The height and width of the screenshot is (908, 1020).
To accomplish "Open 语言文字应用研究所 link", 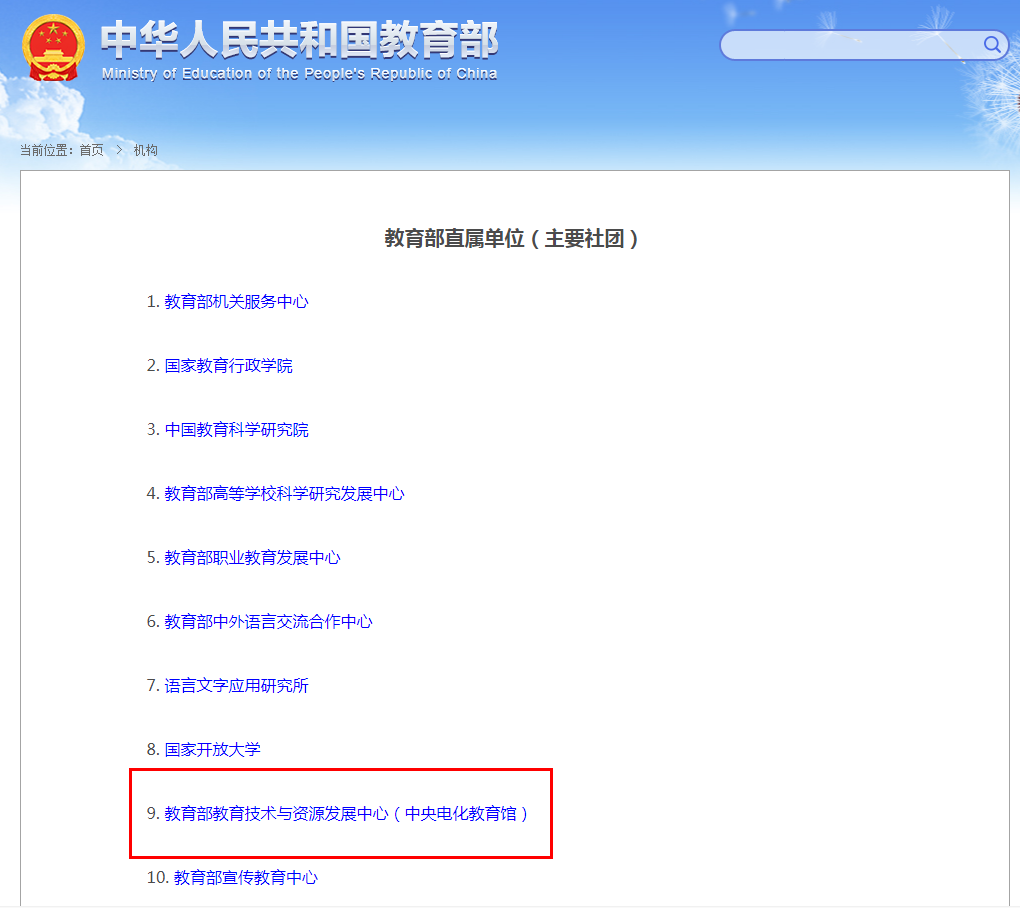I will click(x=236, y=685).
